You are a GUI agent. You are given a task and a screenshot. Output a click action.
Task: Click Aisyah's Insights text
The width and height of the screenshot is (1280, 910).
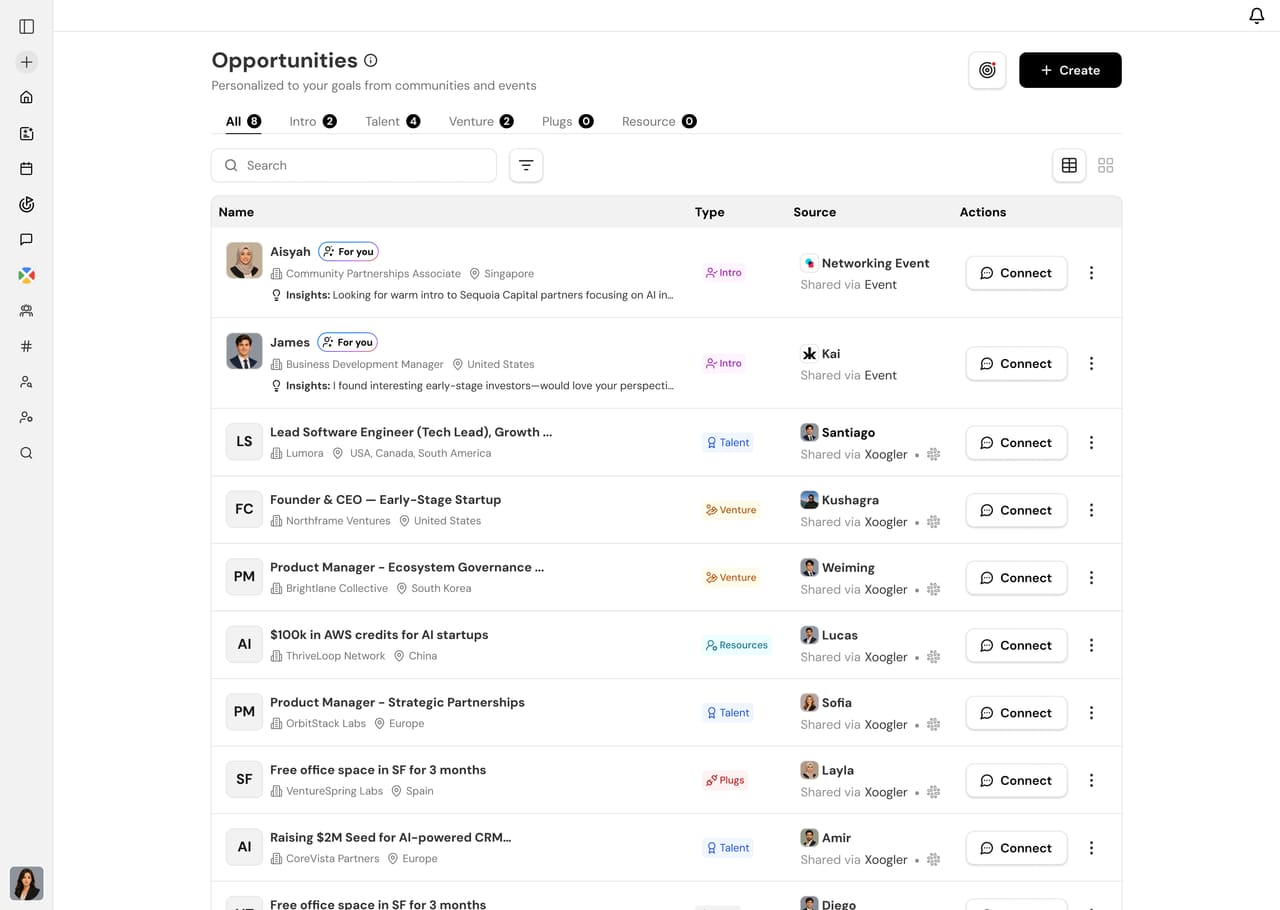(480, 295)
